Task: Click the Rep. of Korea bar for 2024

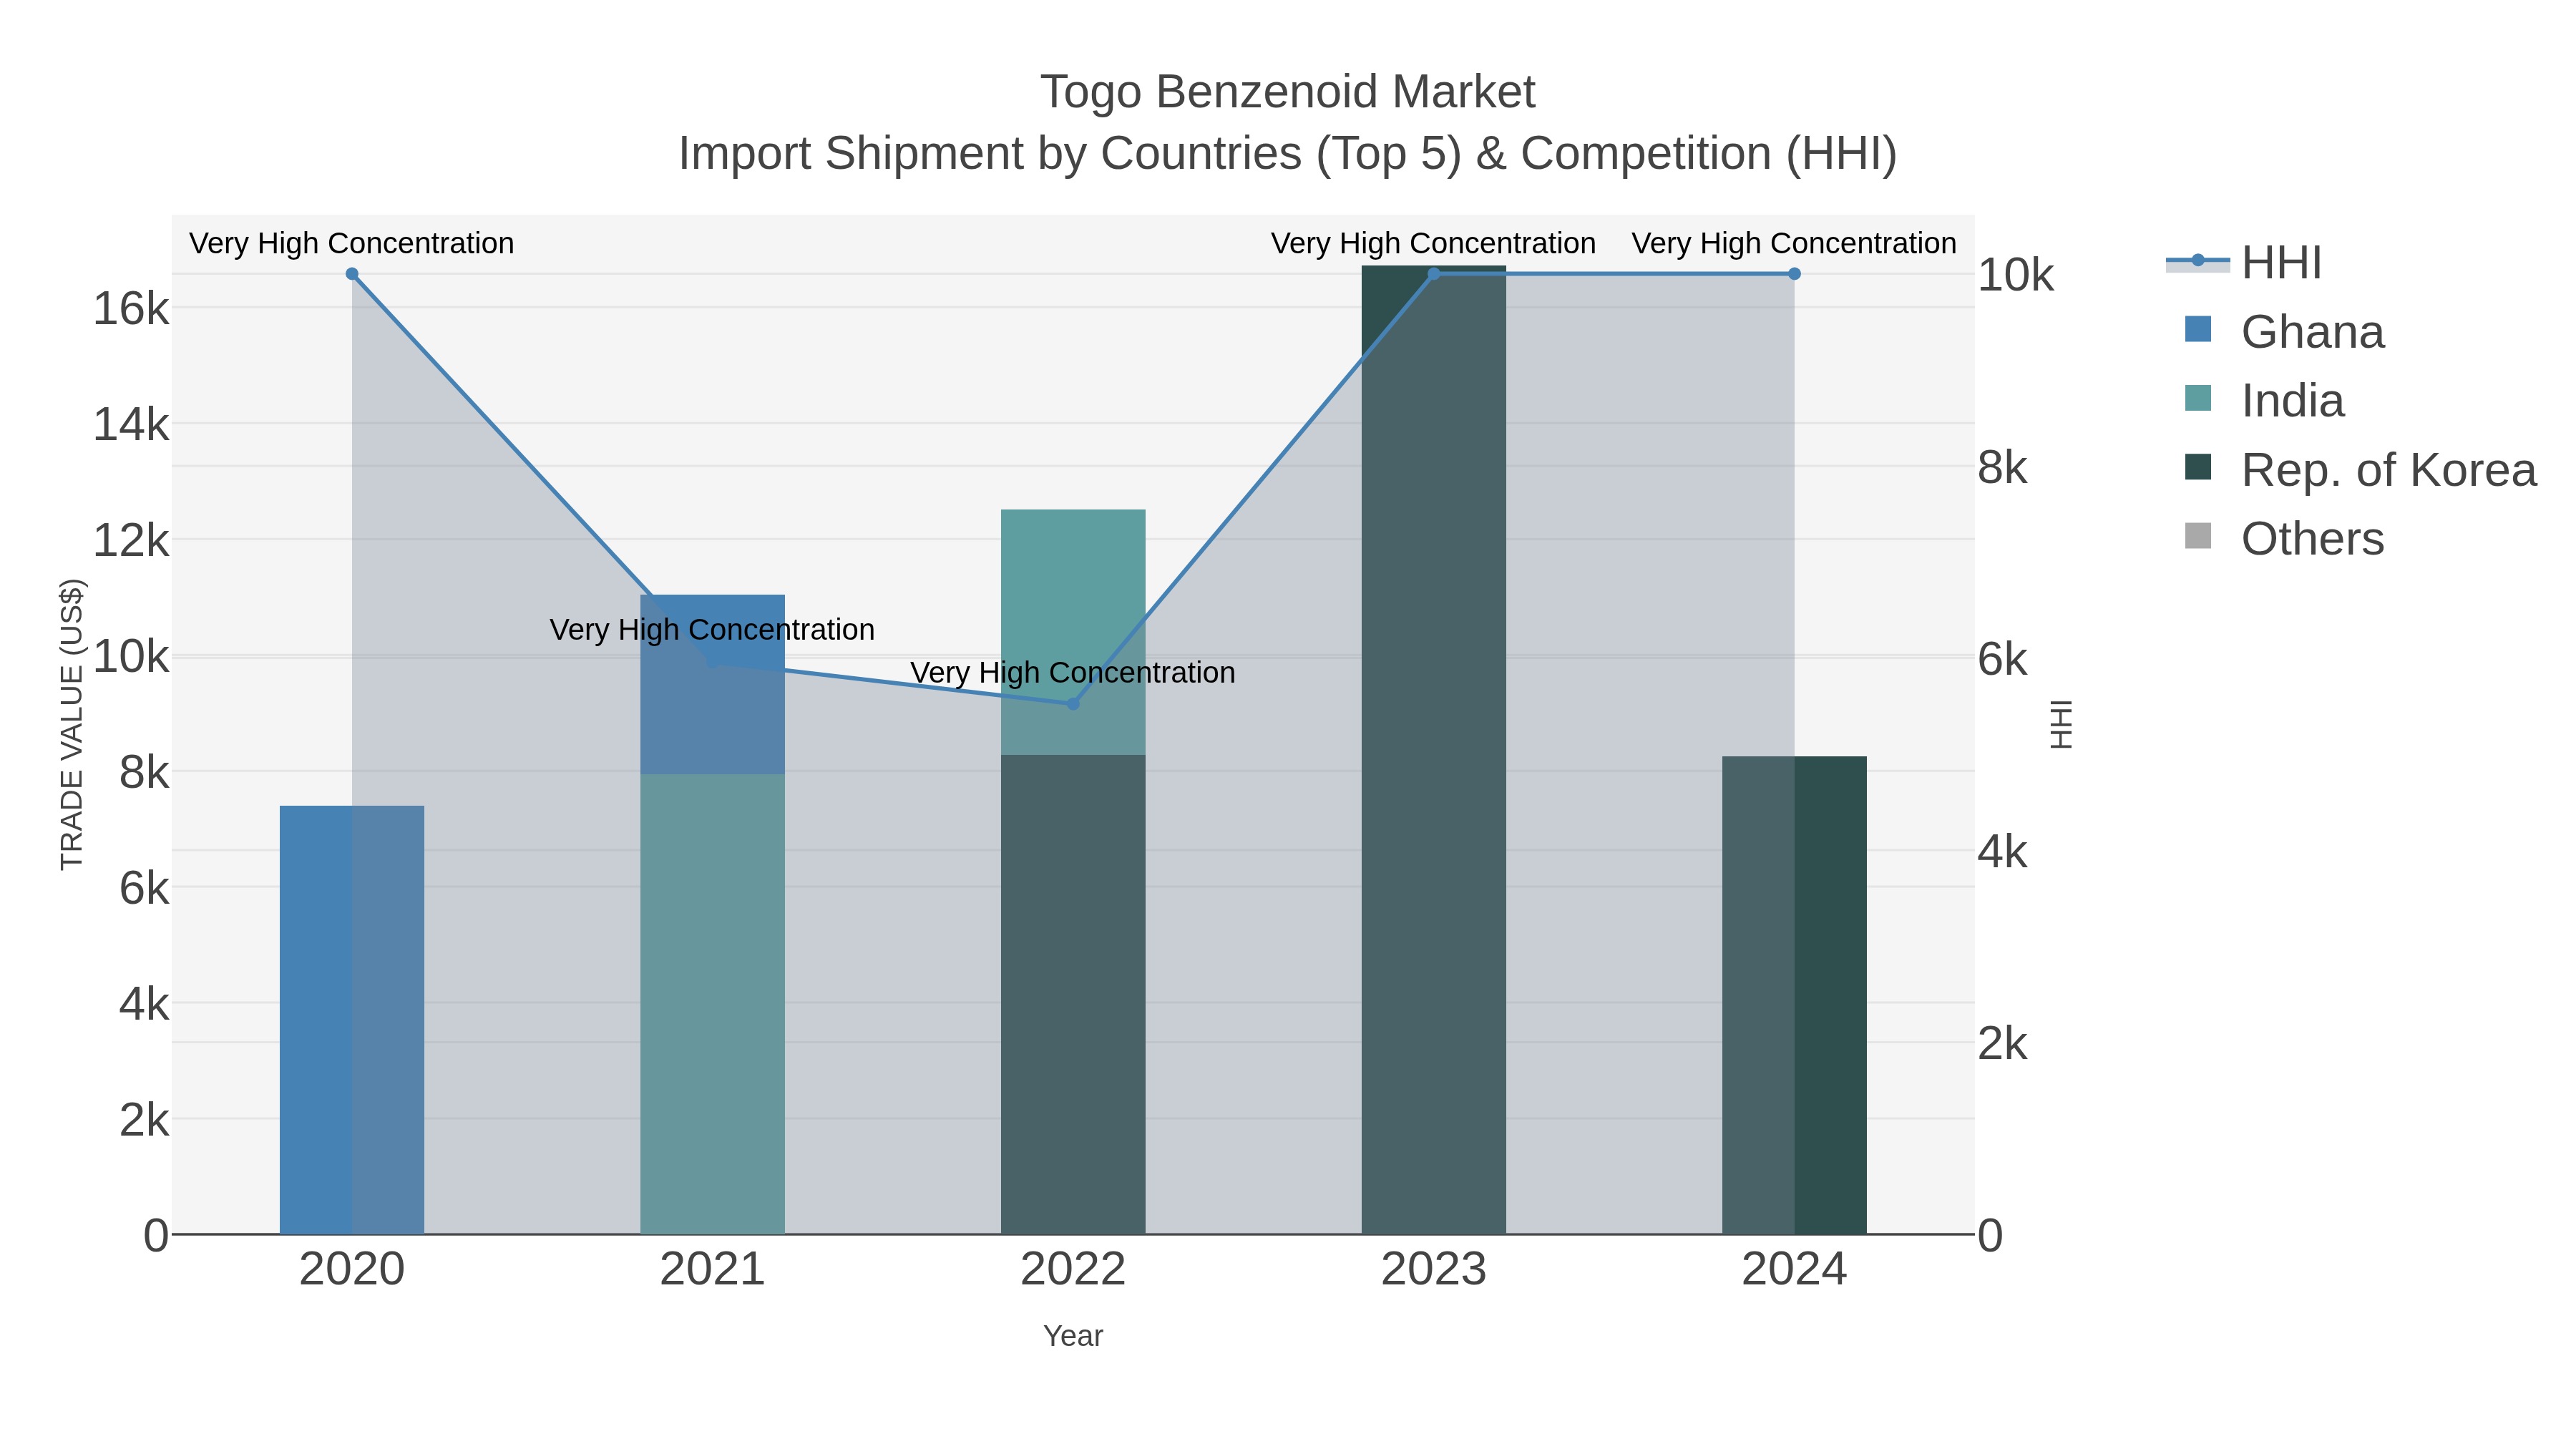Action: [1794, 995]
